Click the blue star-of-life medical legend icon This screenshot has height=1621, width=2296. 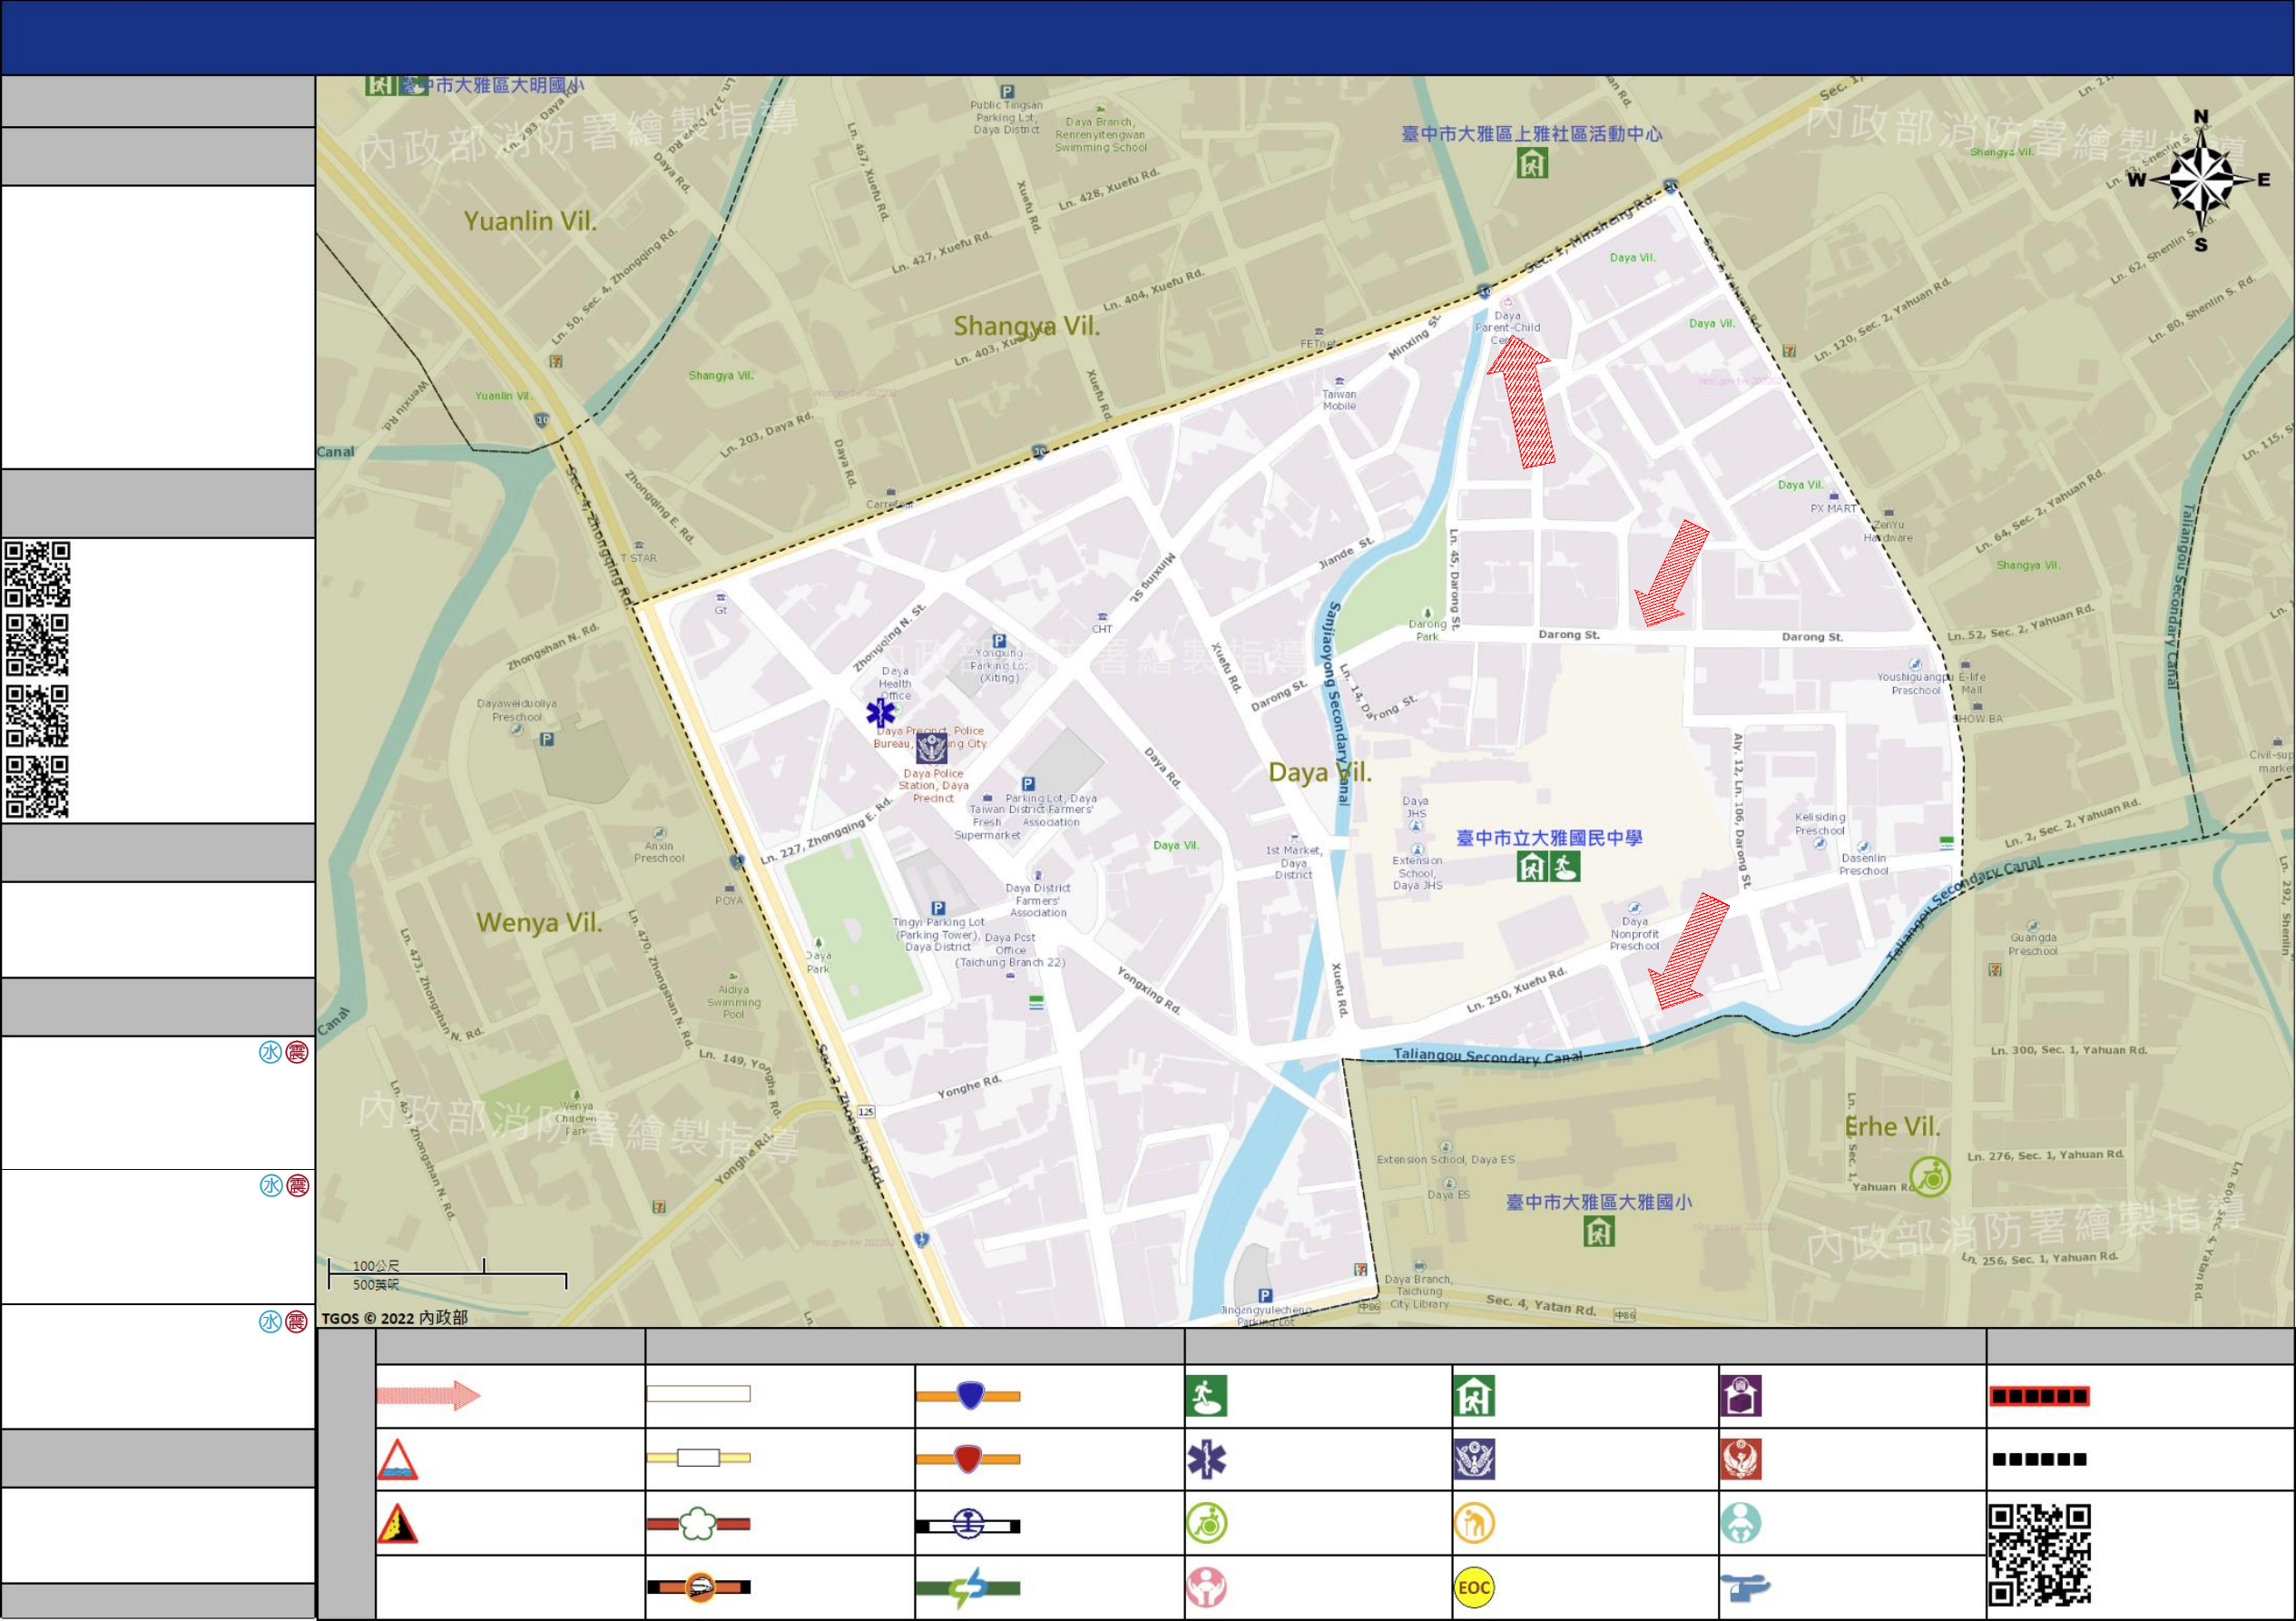1207,1460
